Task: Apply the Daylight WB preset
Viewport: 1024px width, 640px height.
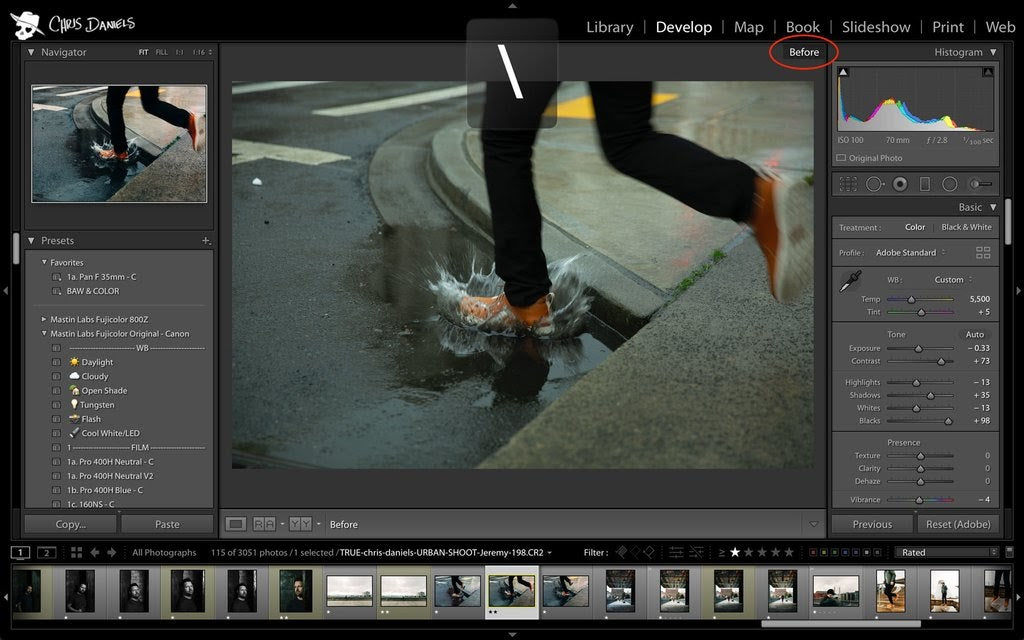Action: click(97, 362)
